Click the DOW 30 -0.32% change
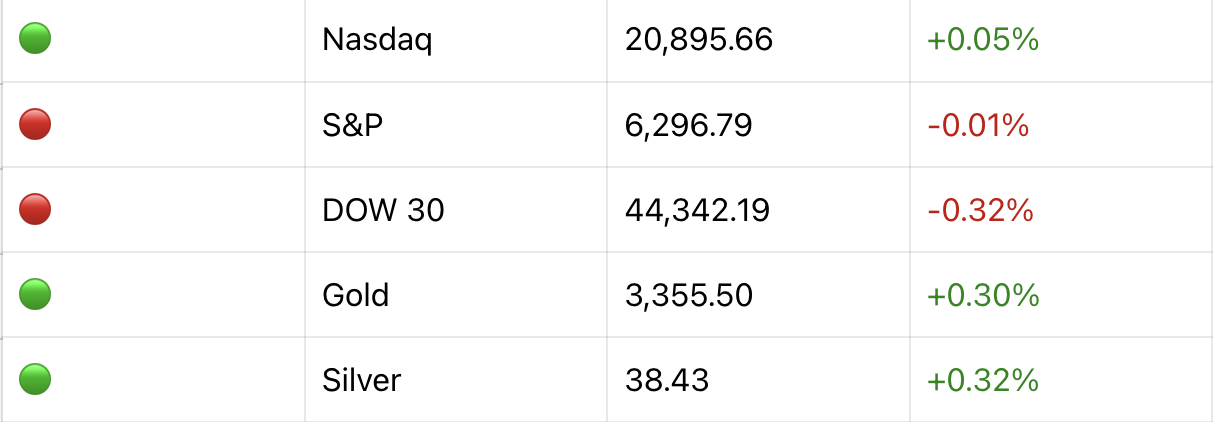 (x=979, y=210)
